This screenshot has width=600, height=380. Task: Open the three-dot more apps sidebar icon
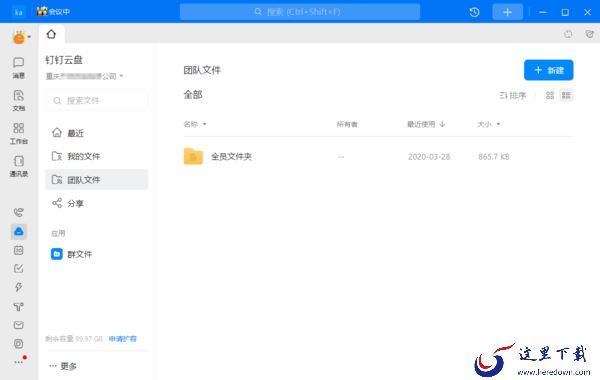19,361
